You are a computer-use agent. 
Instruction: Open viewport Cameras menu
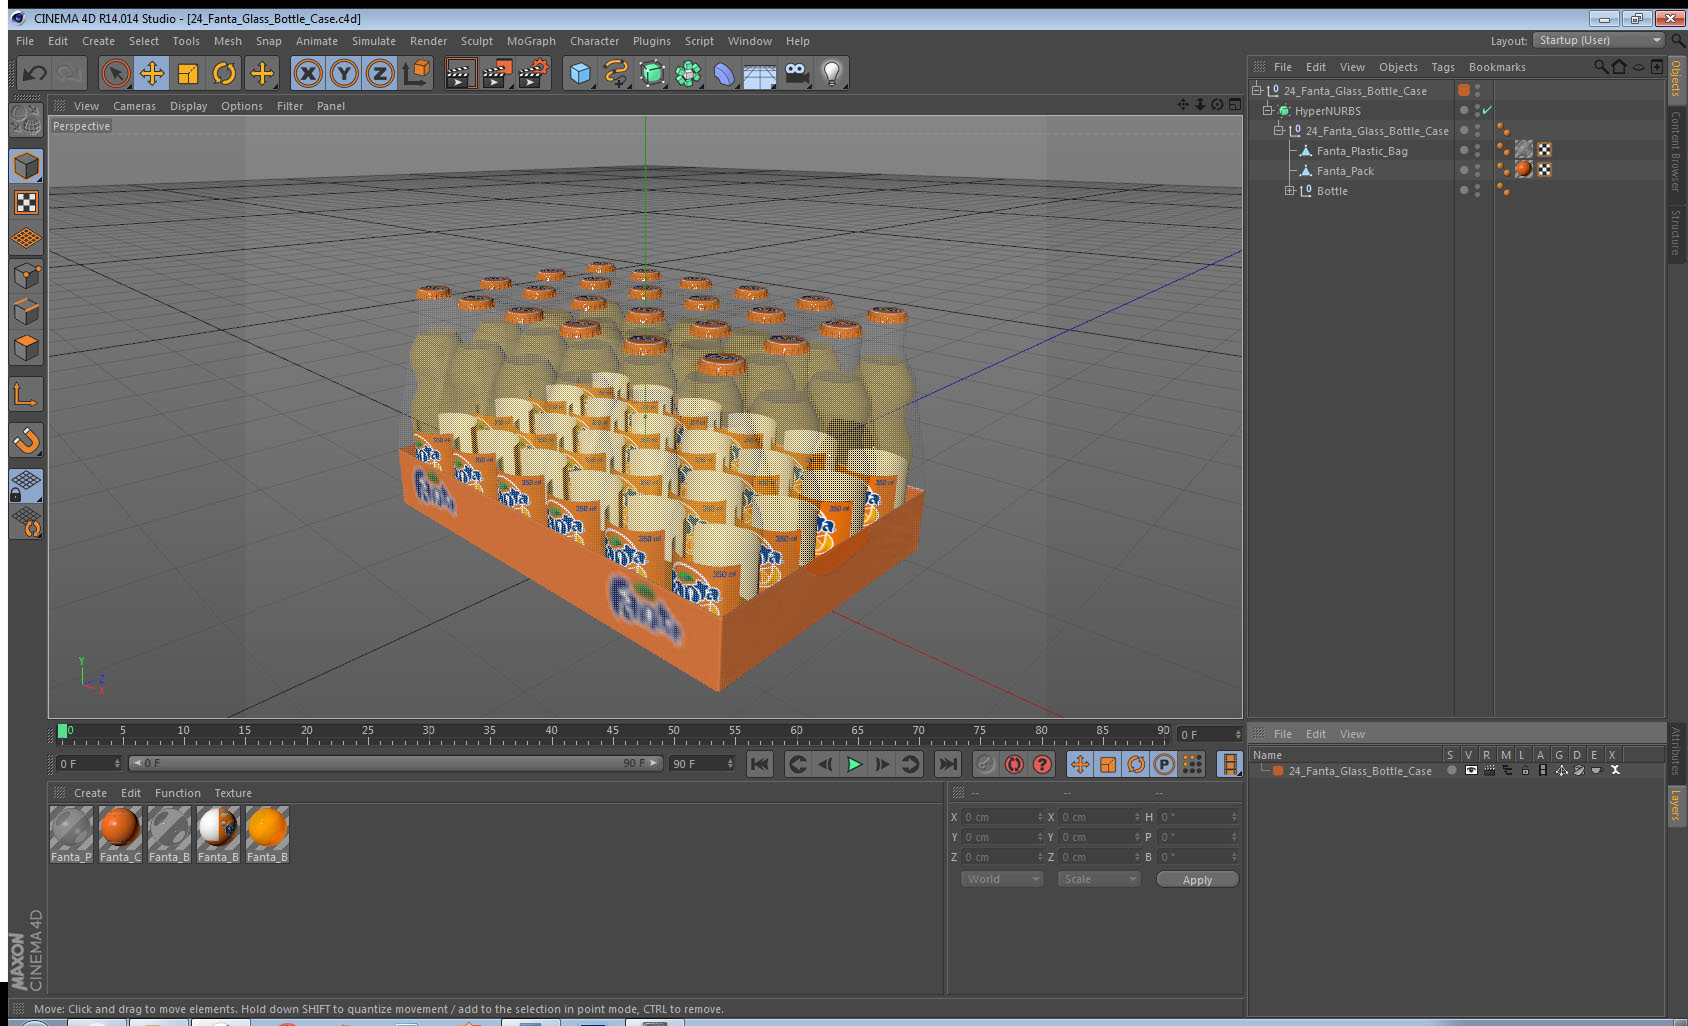(x=134, y=106)
